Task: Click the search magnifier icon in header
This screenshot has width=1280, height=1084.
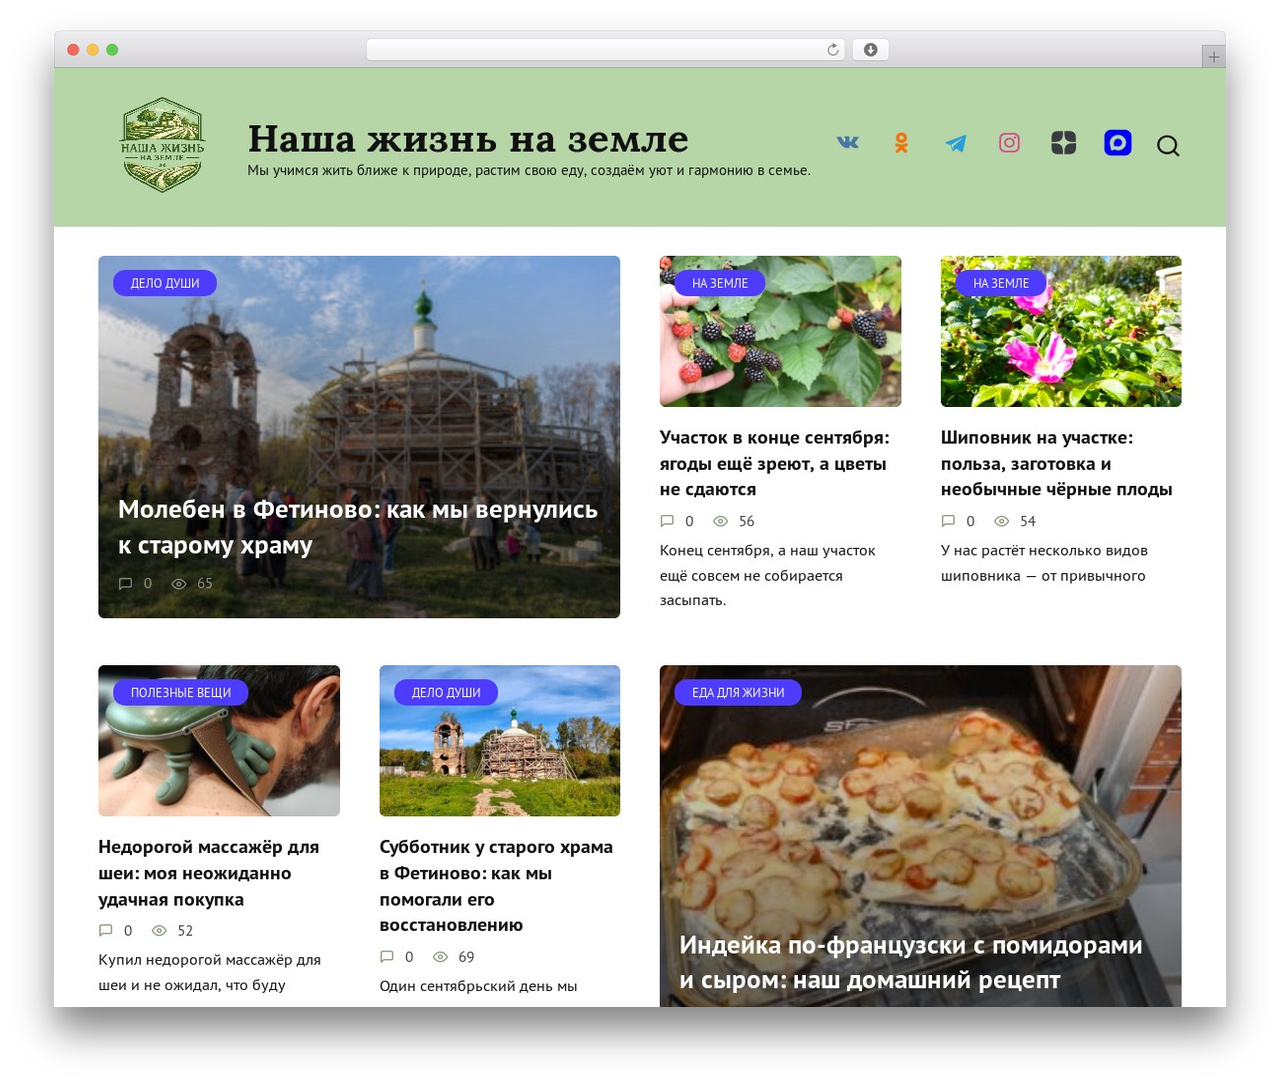Action: 1168,146
